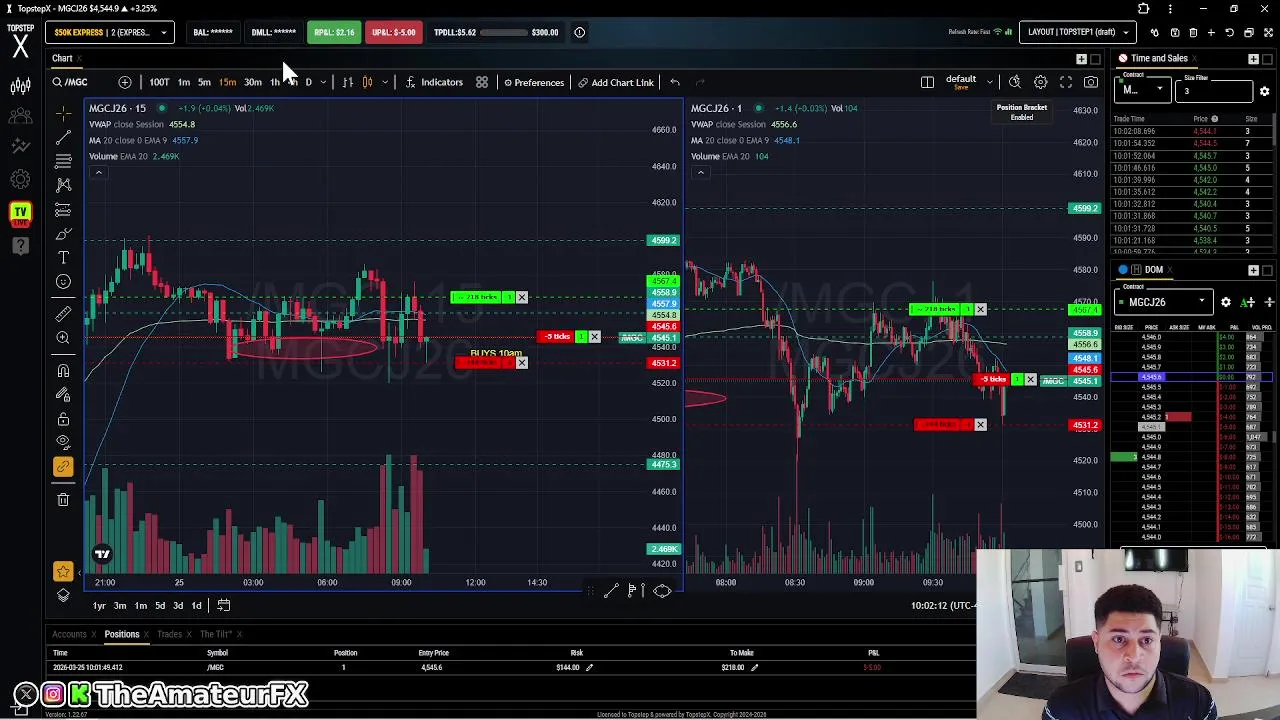Switch chart to 5m timeframe
This screenshot has width=1280, height=720.
[204, 82]
